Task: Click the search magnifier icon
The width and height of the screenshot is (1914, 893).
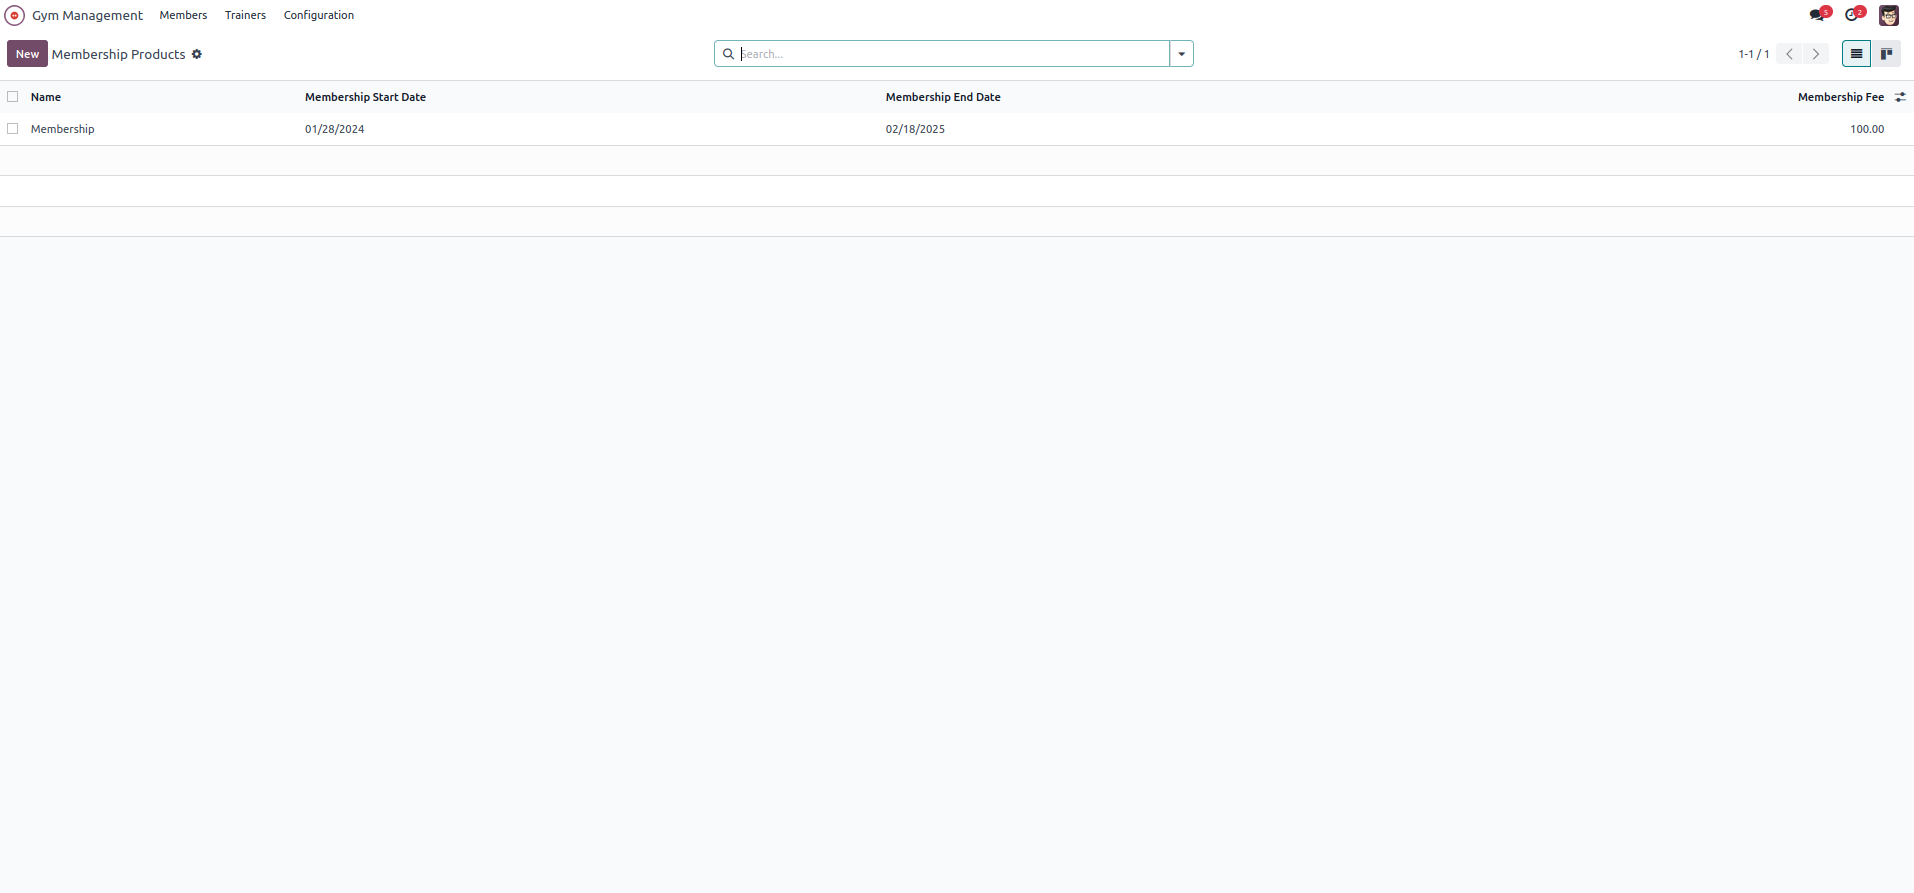Action: [x=728, y=54]
